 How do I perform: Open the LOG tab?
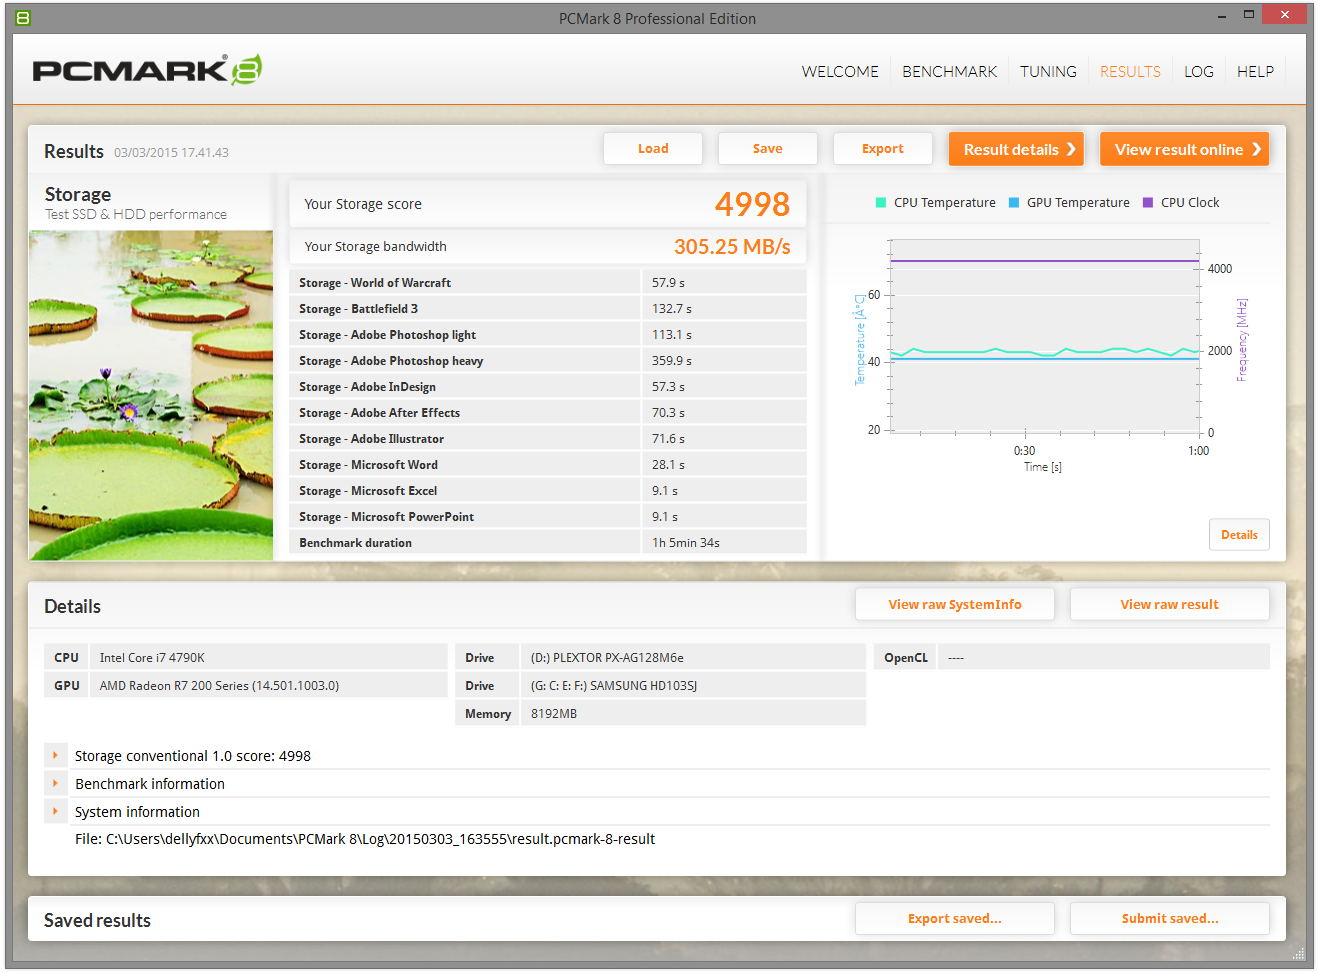click(x=1198, y=72)
